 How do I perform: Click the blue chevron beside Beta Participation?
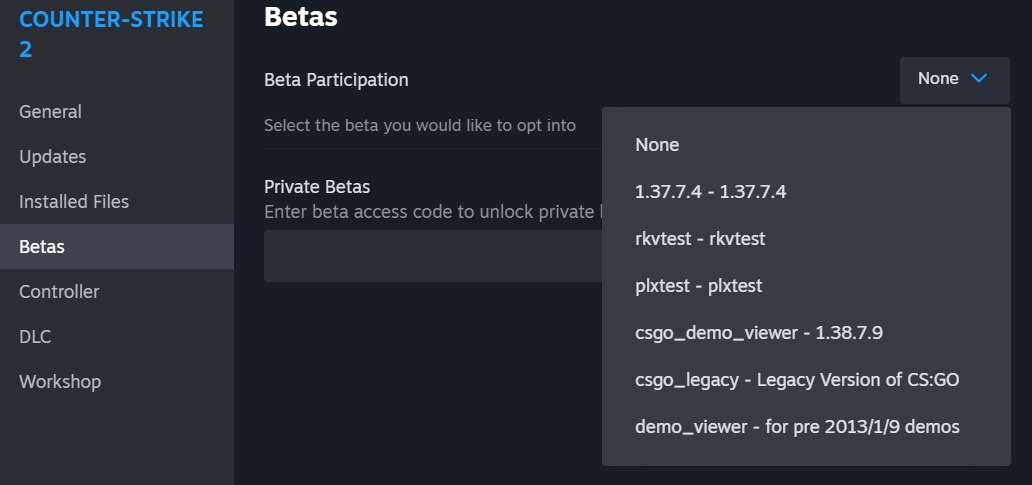tap(979, 79)
